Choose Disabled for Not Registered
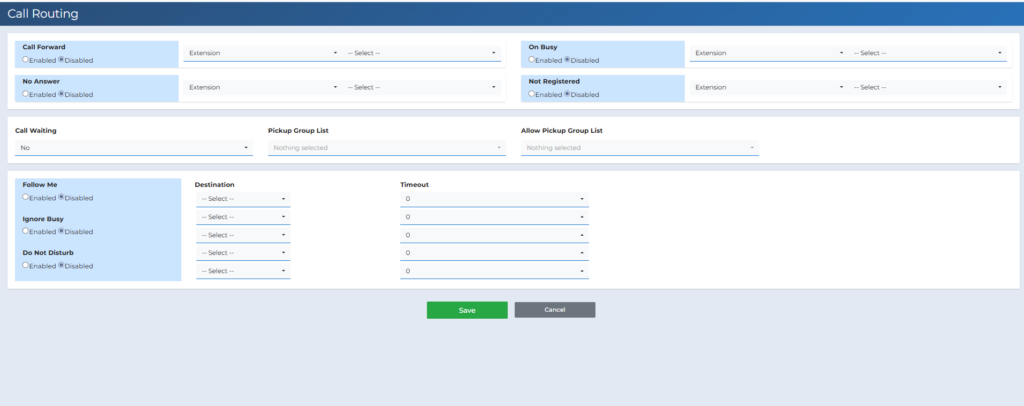This screenshot has height=406, width=1024. 569,95
